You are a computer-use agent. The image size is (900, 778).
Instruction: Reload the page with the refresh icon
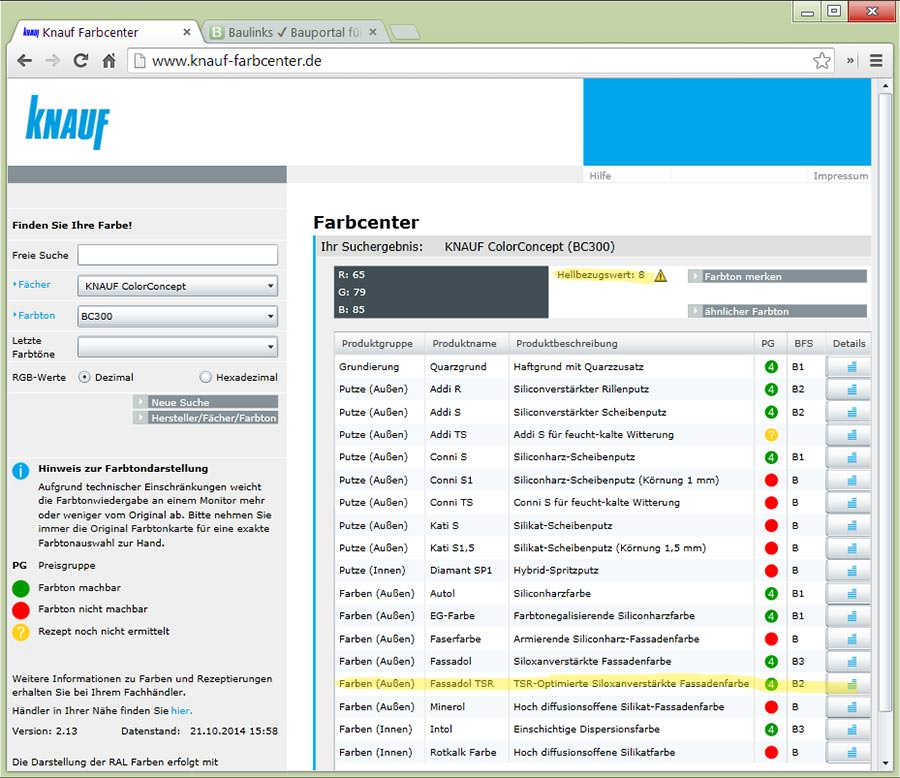tap(81, 60)
